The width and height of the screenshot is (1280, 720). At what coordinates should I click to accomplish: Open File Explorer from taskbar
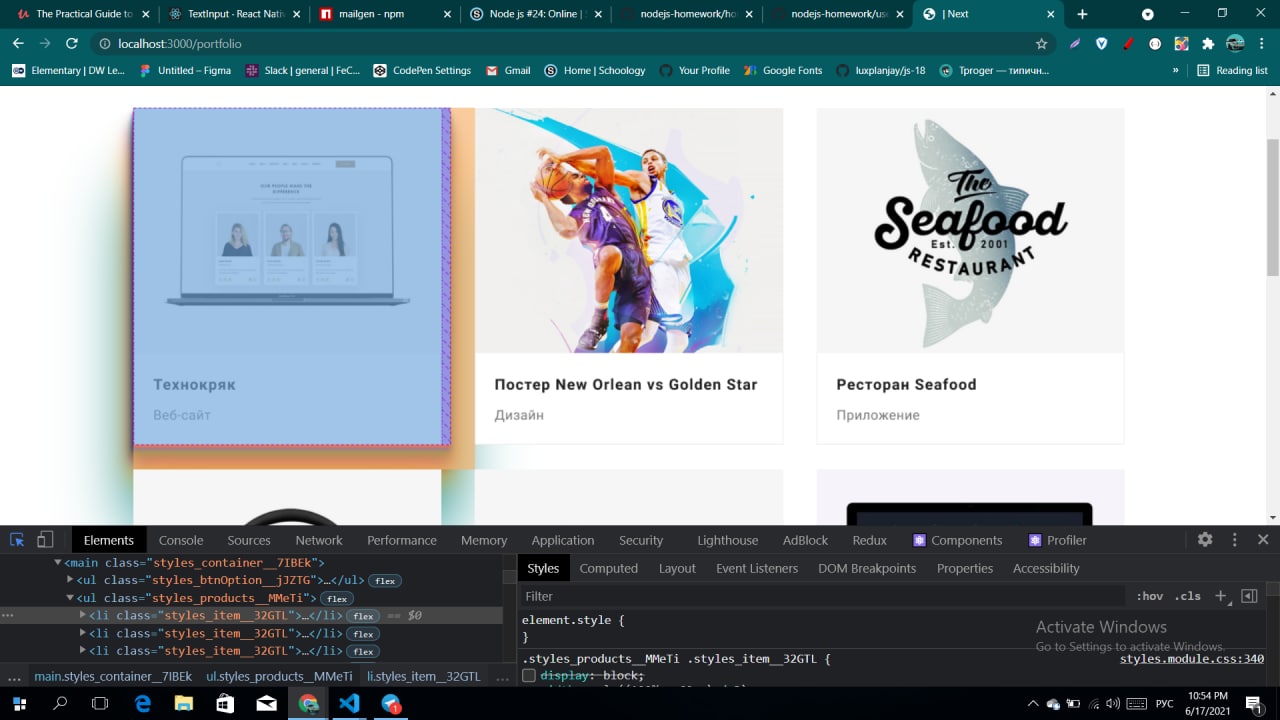(183, 704)
